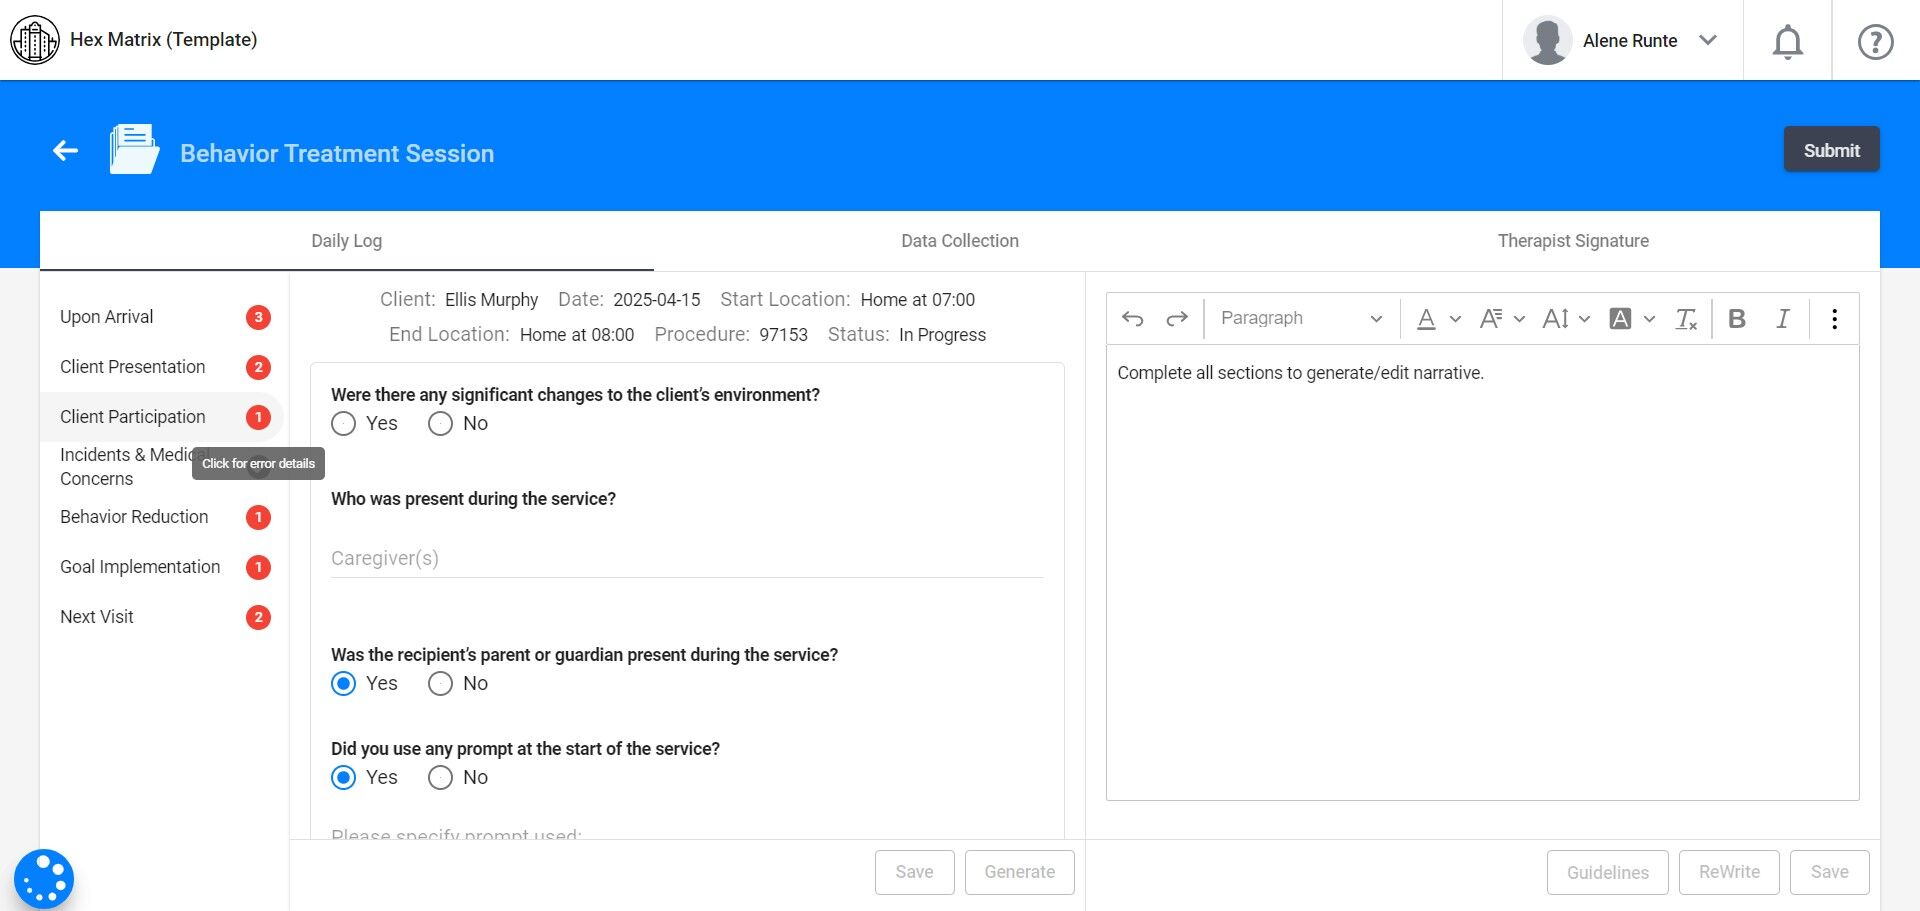Viewport: 1920px width, 911px height.
Task: Open the more options menu in the editor toolbar
Action: pos(1834,318)
